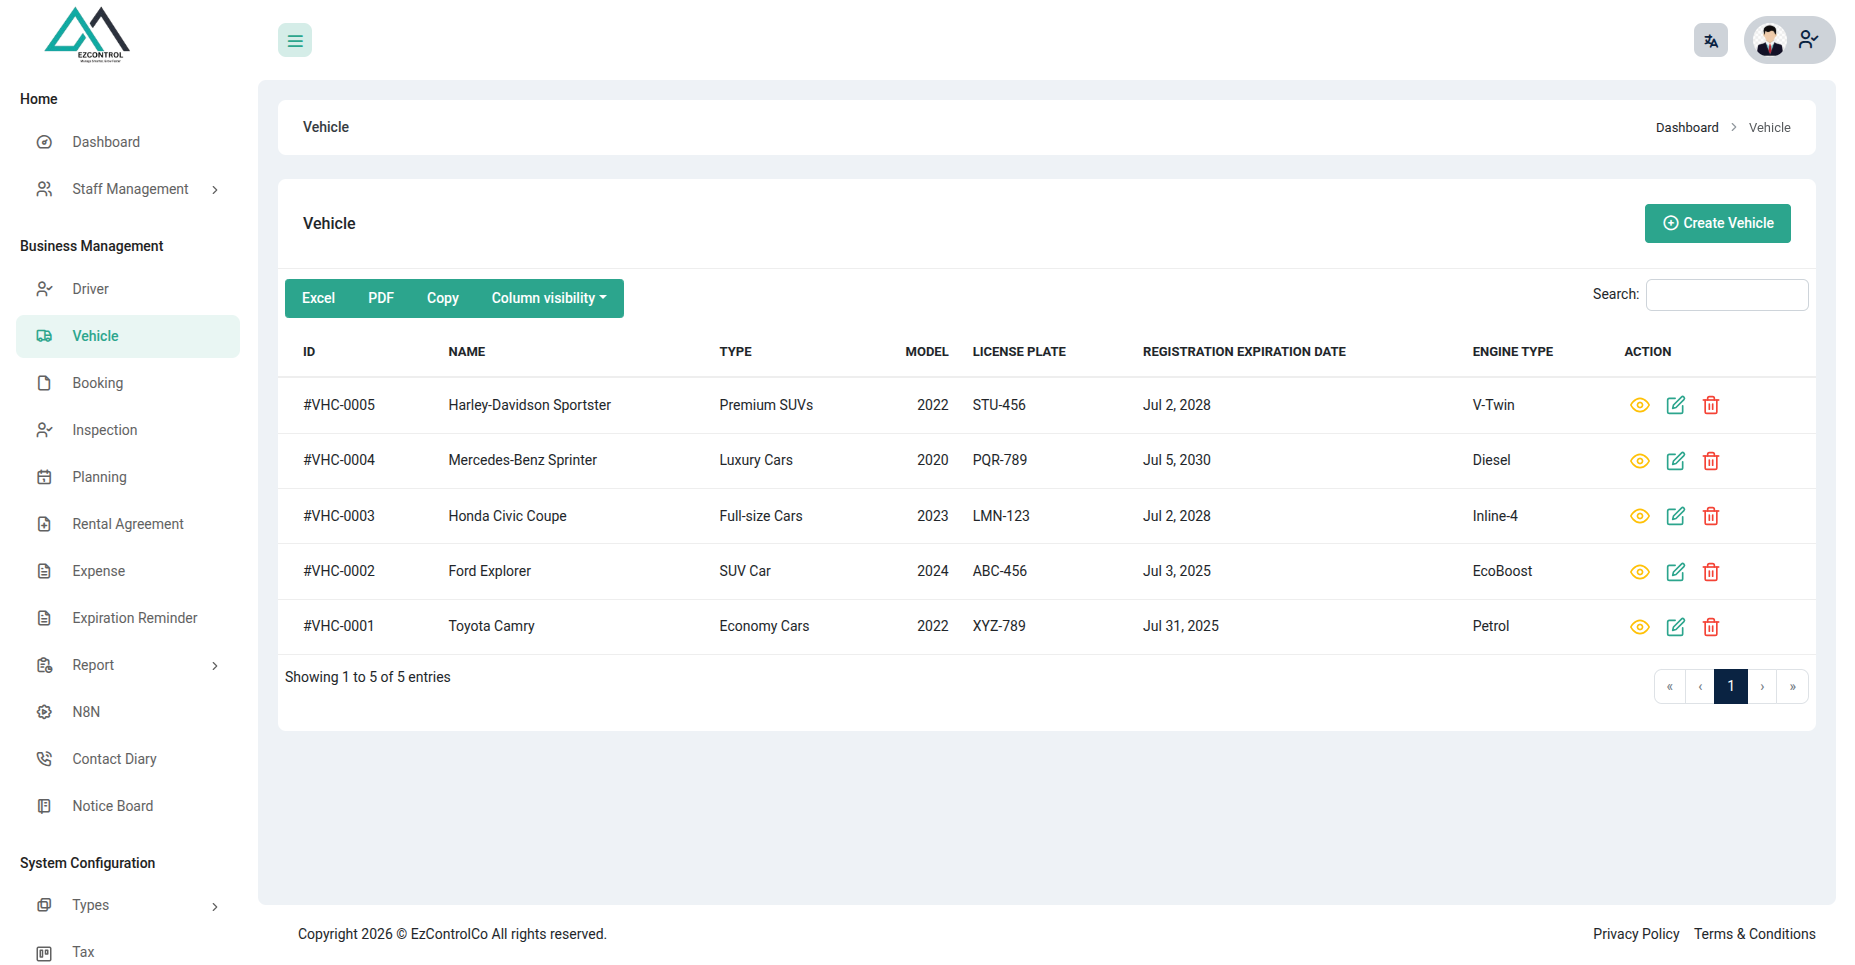This screenshot has height=965, width=1855.
Task: Delete the Harley-Davidson Sportster vehicle
Action: click(1711, 405)
